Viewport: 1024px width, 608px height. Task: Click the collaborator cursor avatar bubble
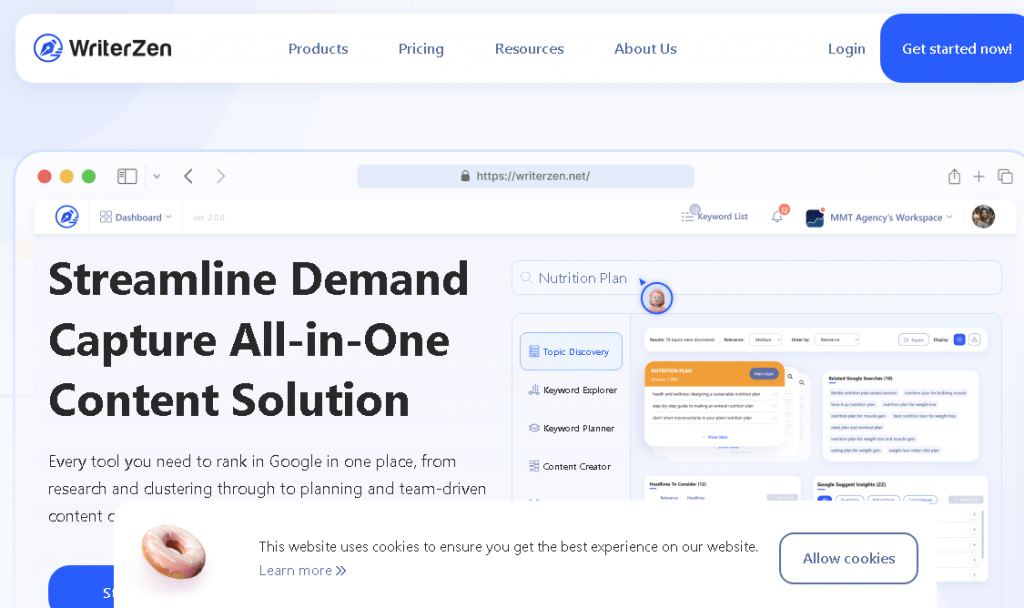coord(656,298)
